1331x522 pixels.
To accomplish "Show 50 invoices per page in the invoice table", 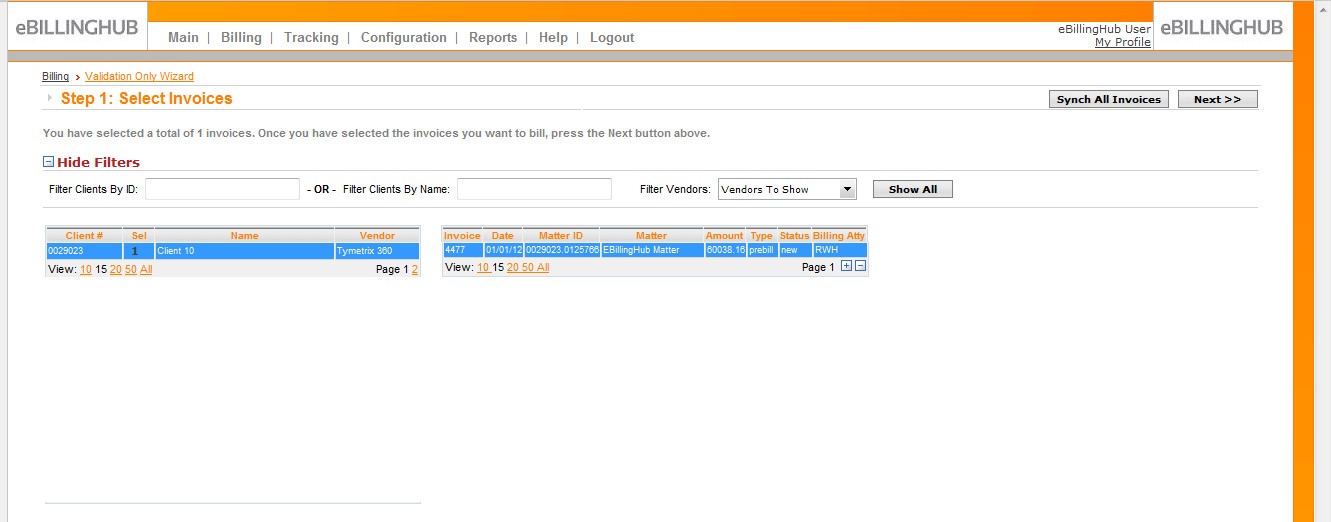I will click(x=528, y=268).
